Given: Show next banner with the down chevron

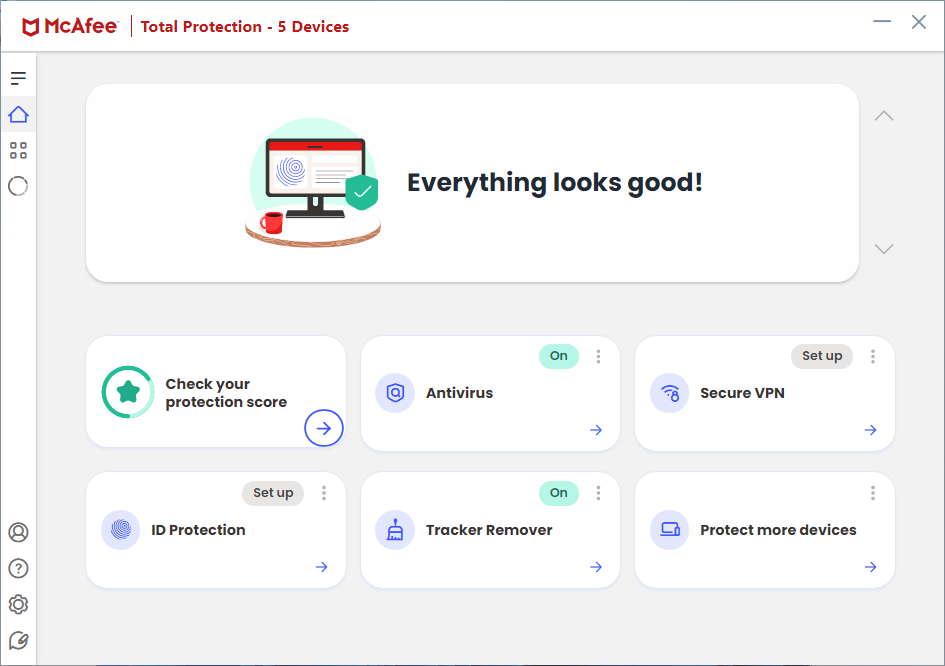Looking at the screenshot, I should click(x=883, y=249).
